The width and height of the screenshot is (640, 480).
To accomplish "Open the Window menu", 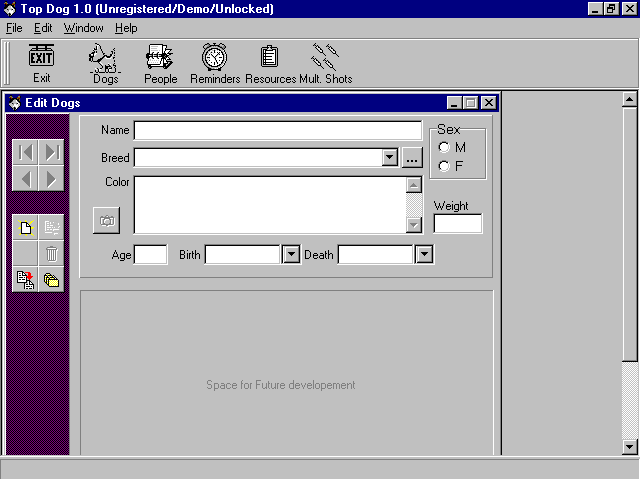I will pos(84,28).
